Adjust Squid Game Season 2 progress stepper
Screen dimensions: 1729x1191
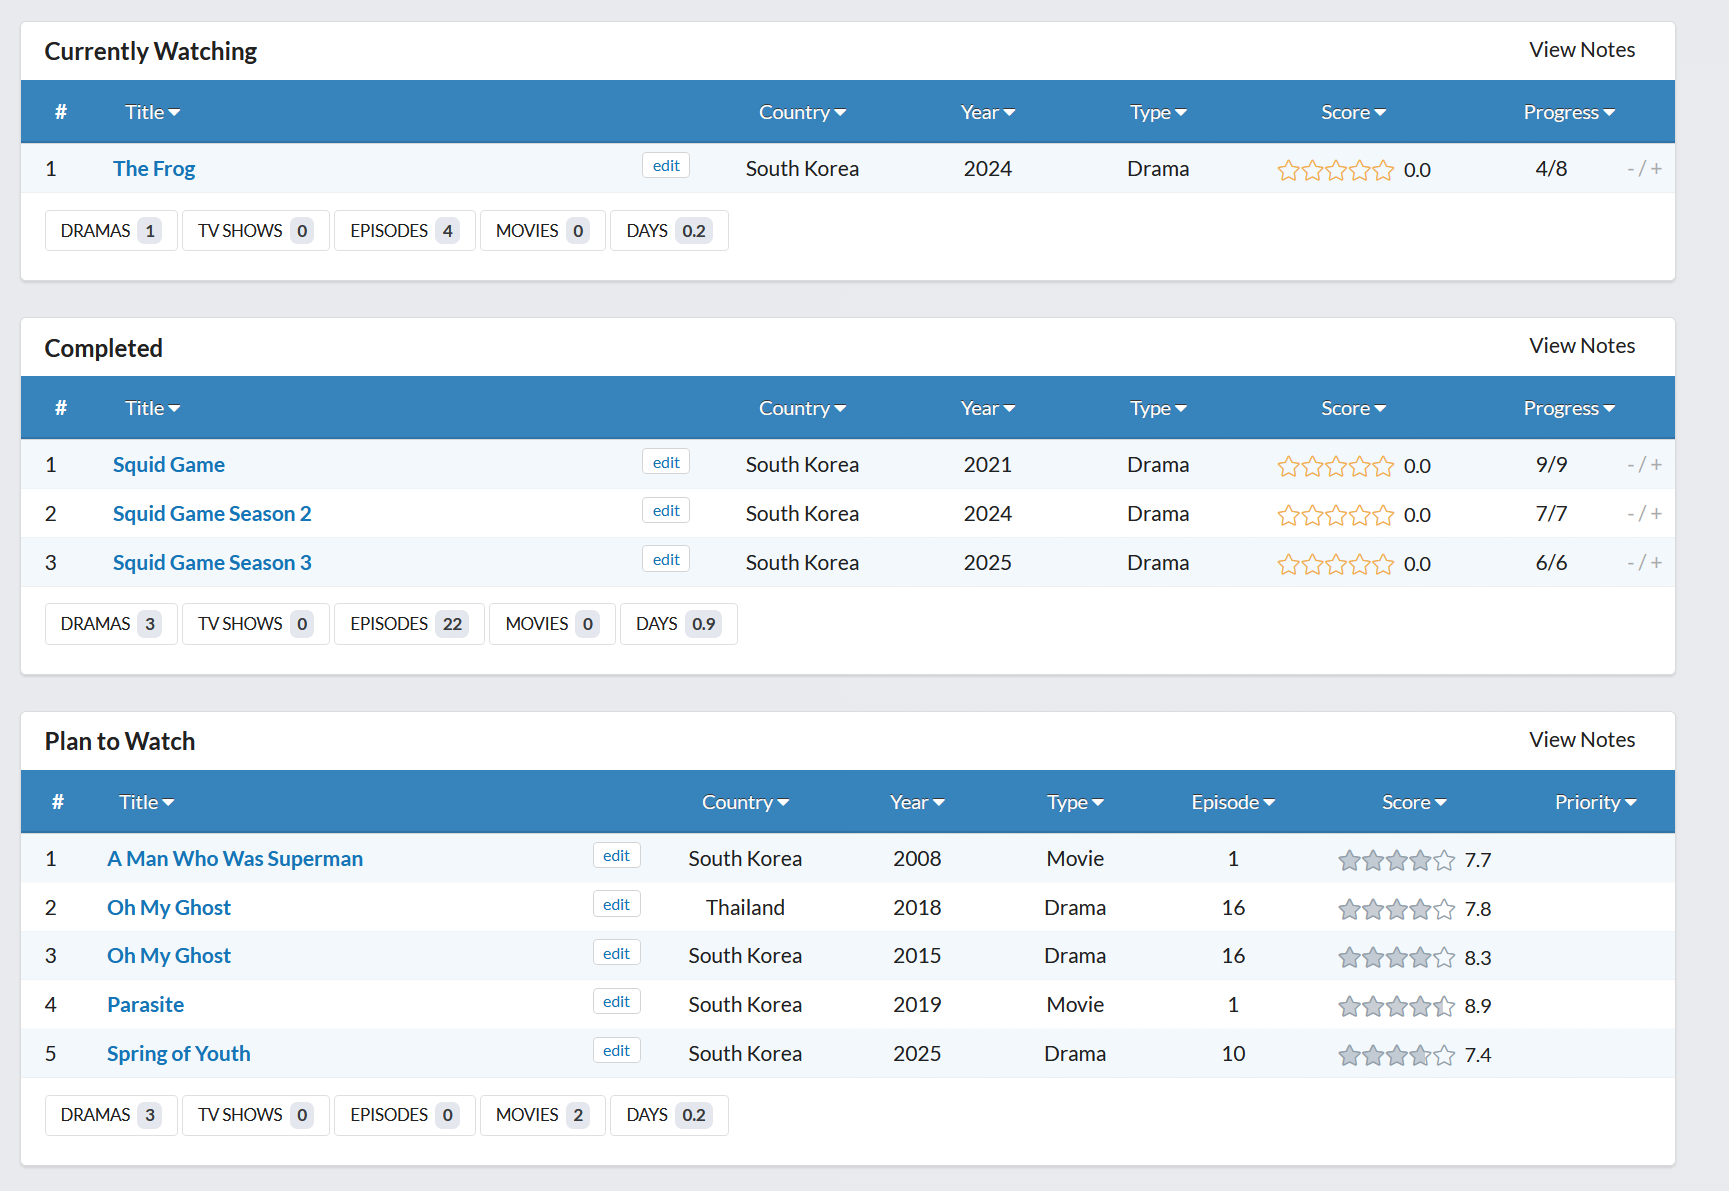point(1645,514)
